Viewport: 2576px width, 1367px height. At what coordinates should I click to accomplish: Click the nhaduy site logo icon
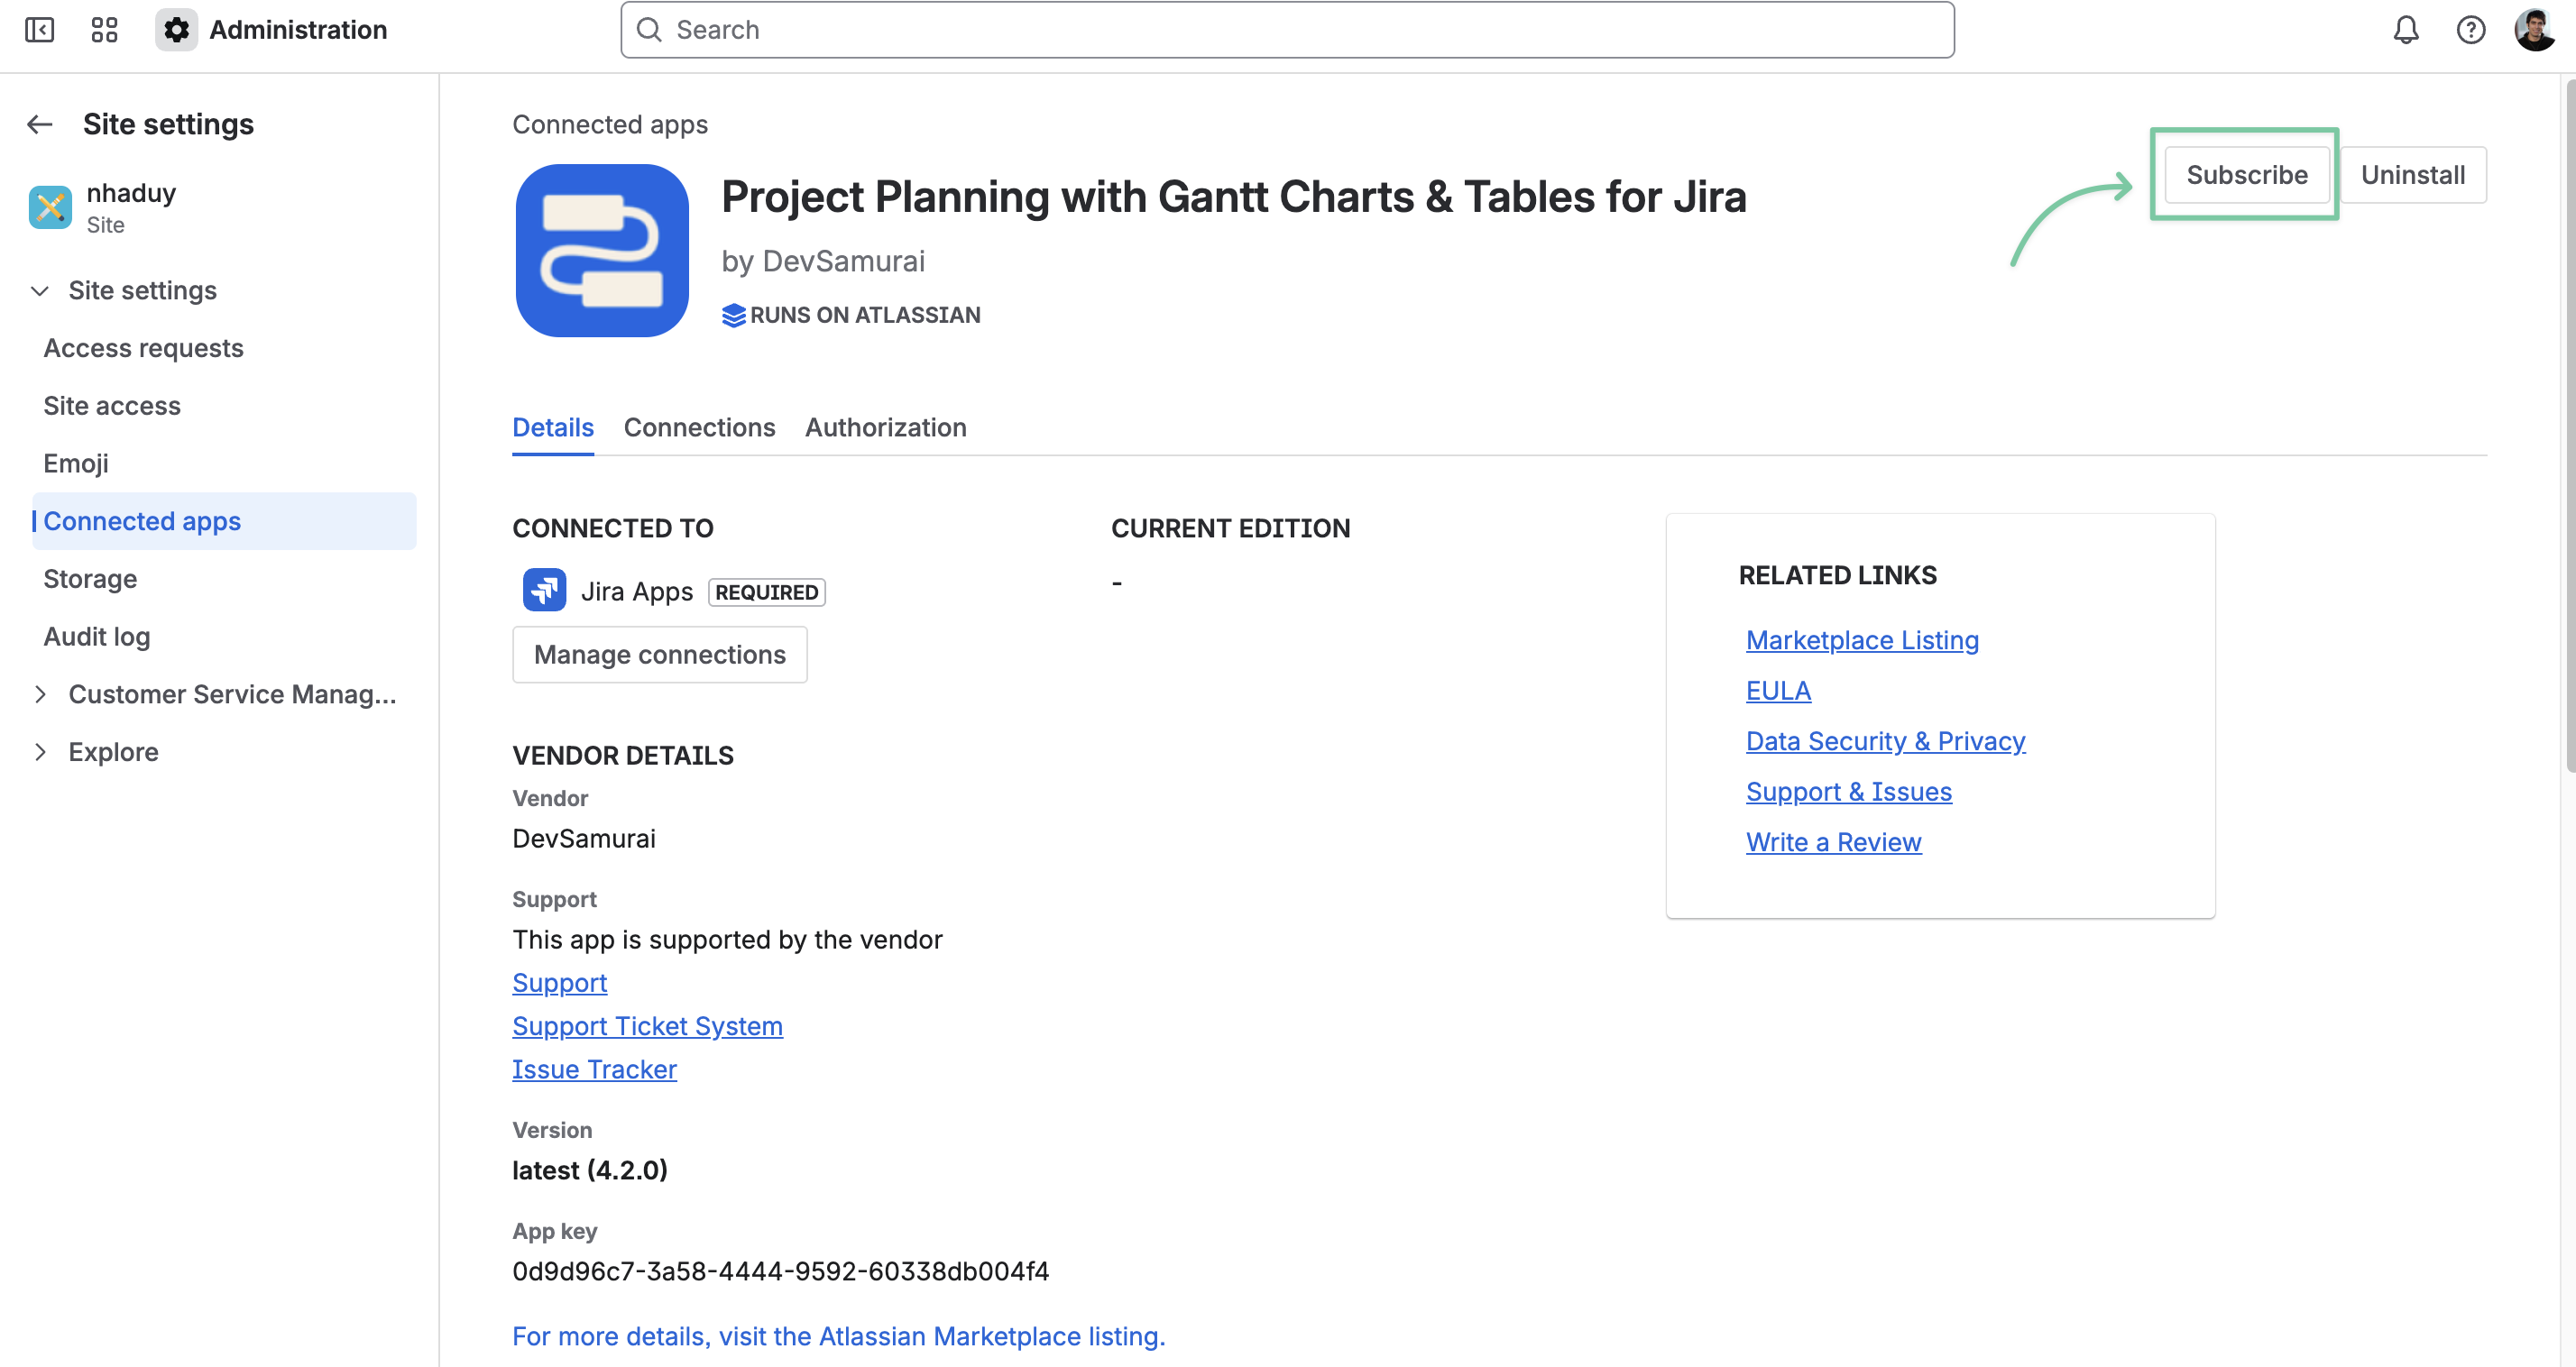50,207
